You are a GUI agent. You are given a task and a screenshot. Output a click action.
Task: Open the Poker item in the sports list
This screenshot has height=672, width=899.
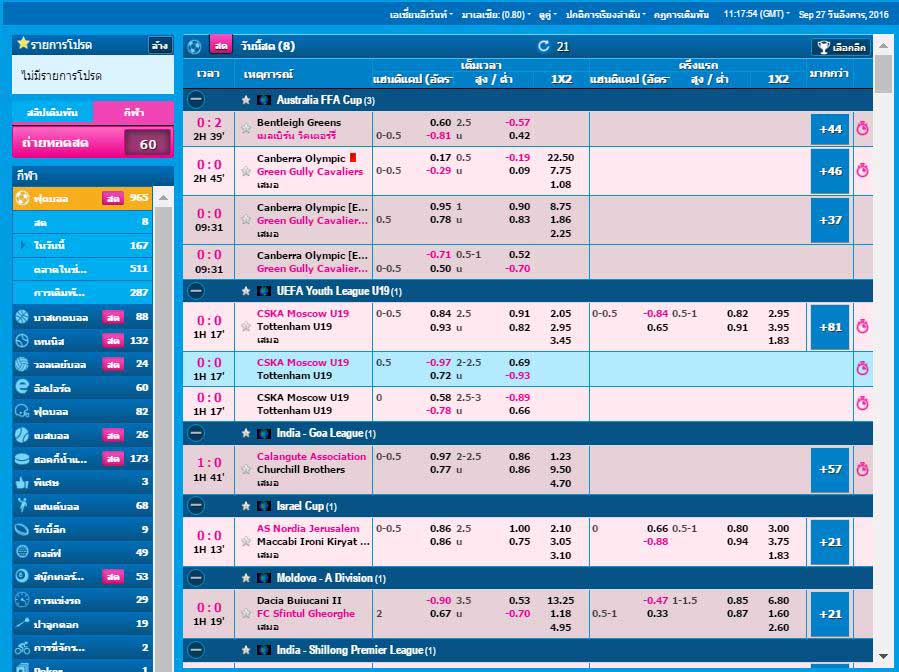pos(83,667)
